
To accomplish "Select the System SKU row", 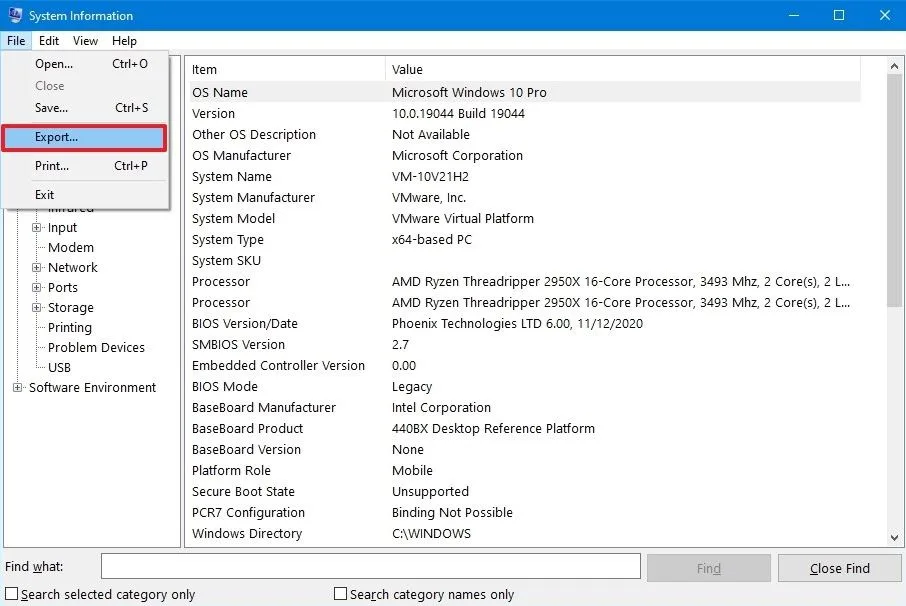I will click(x=525, y=261).
